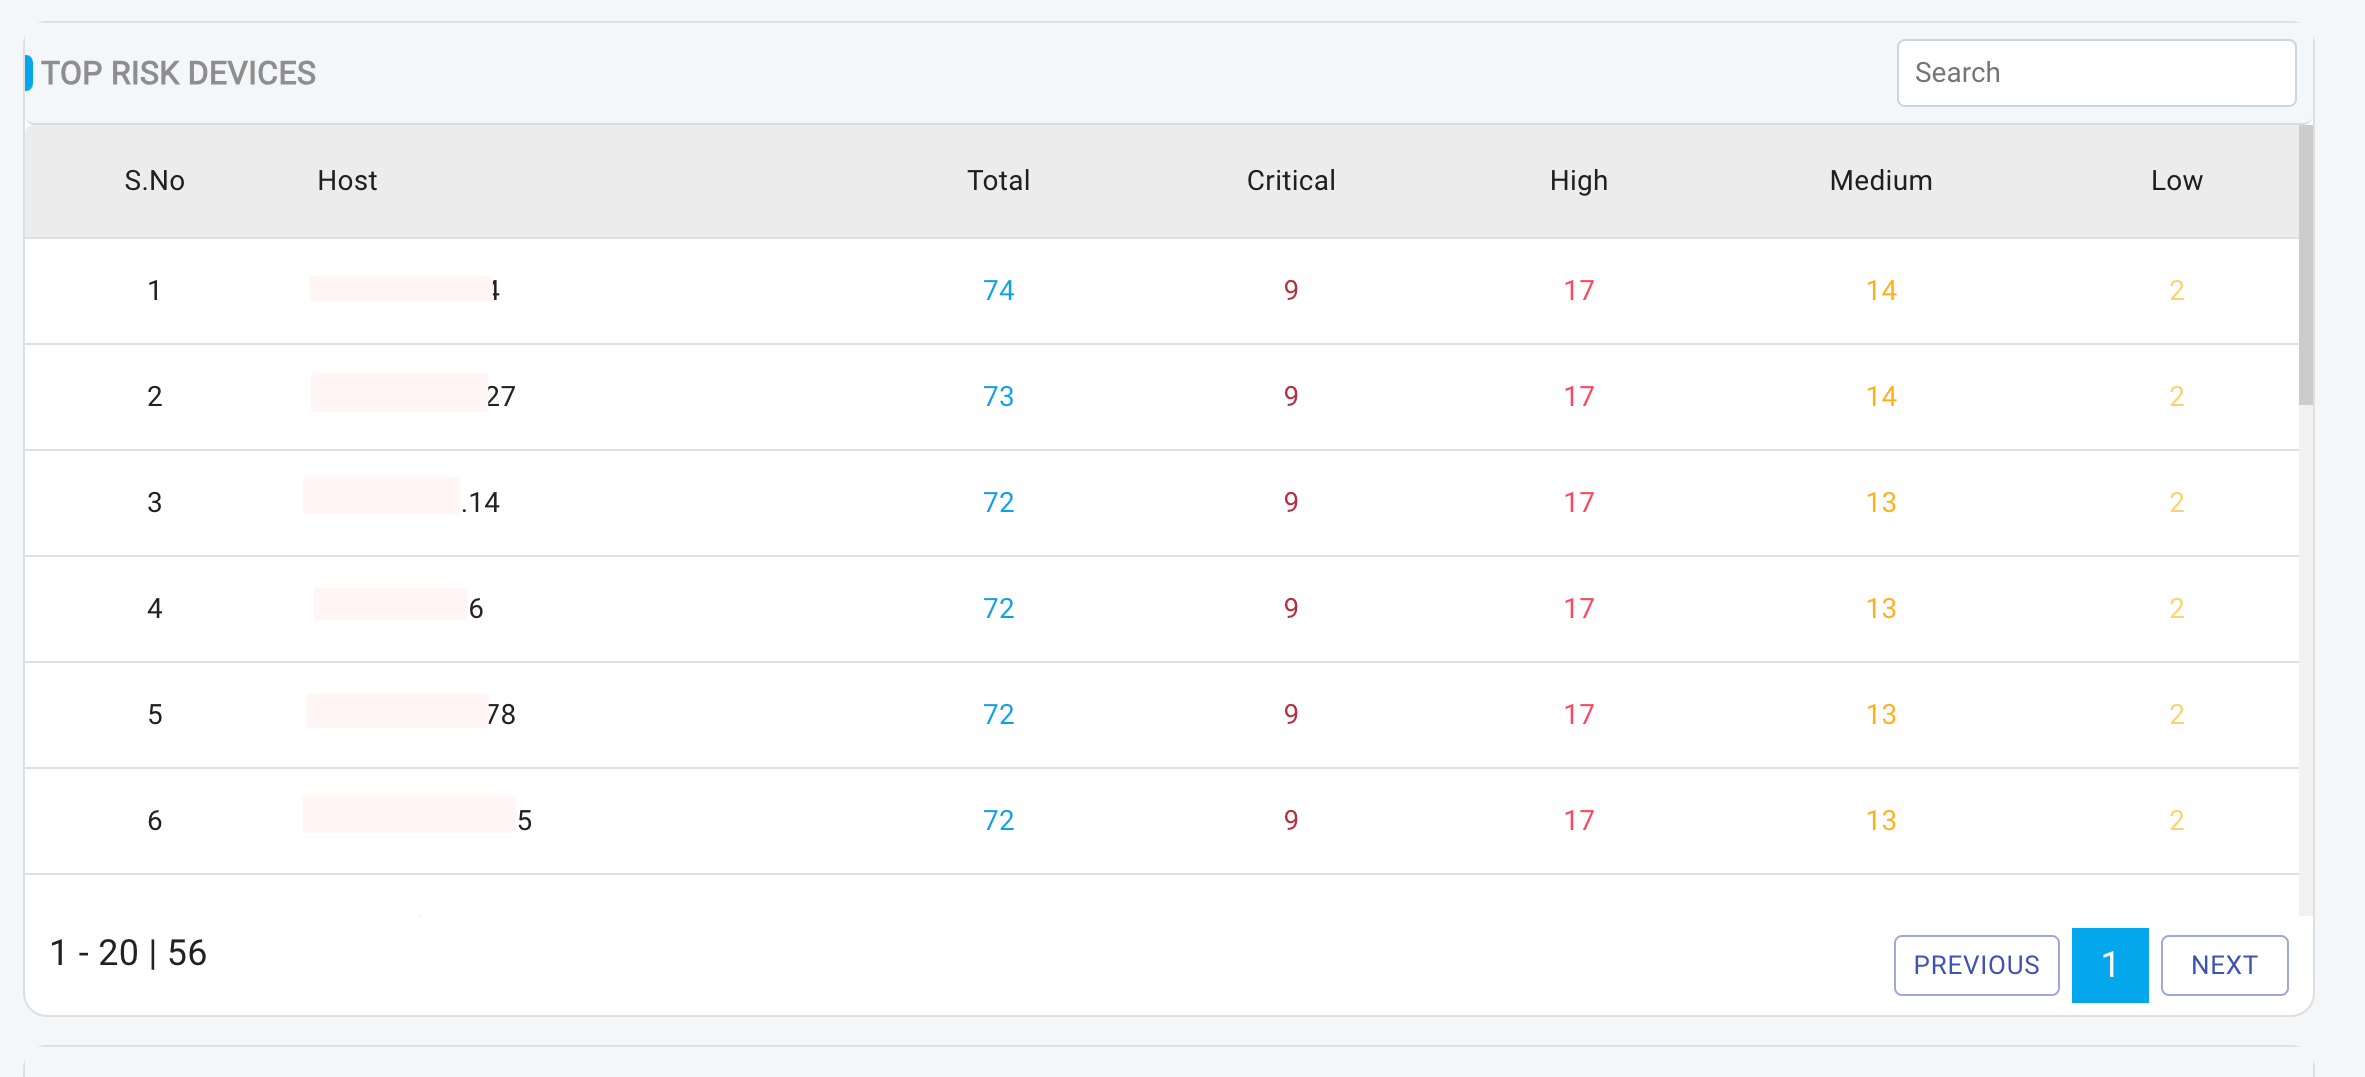Click the Search input field
This screenshot has width=2365, height=1077.
pyautogui.click(x=2095, y=73)
